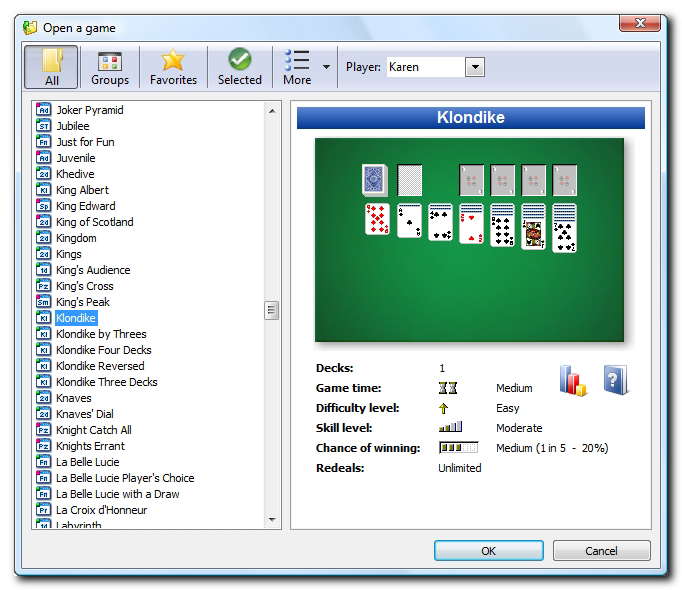Image resolution: width=682 pixels, height=590 pixels.
Task: Click the 2d icon beside King of Scotland
Action: click(43, 222)
